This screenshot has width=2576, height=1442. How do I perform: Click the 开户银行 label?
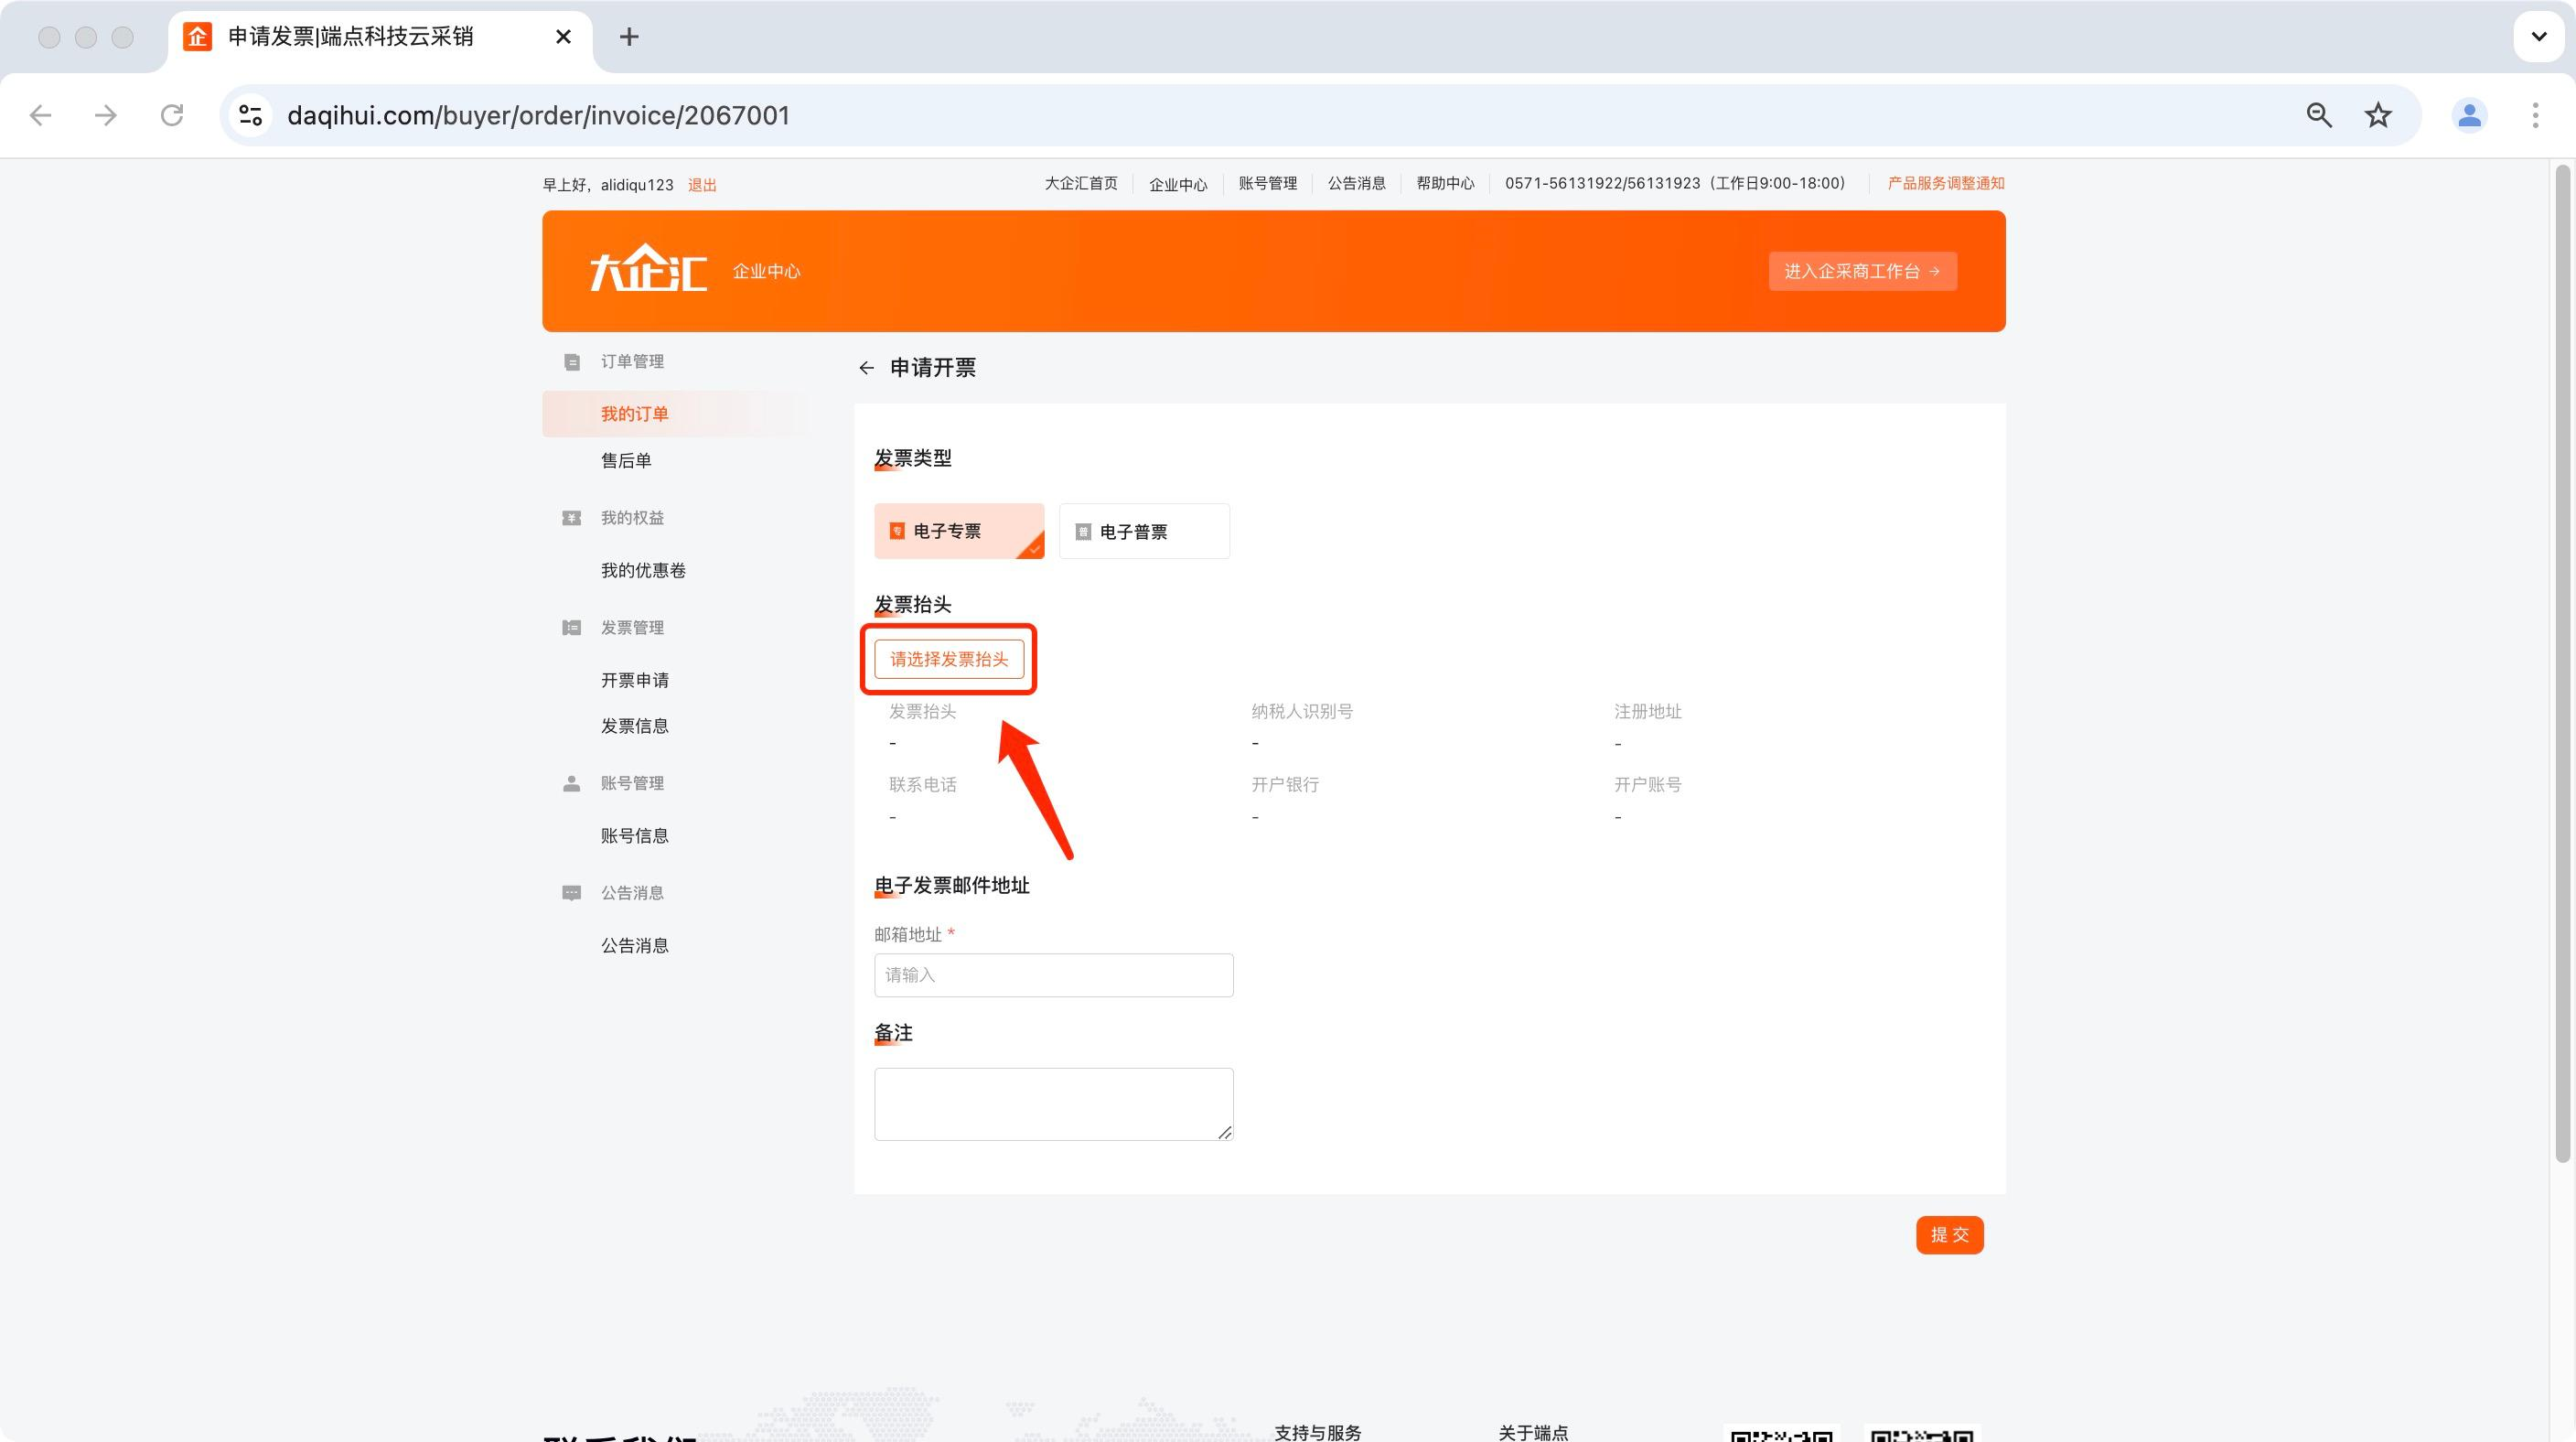pos(1285,785)
